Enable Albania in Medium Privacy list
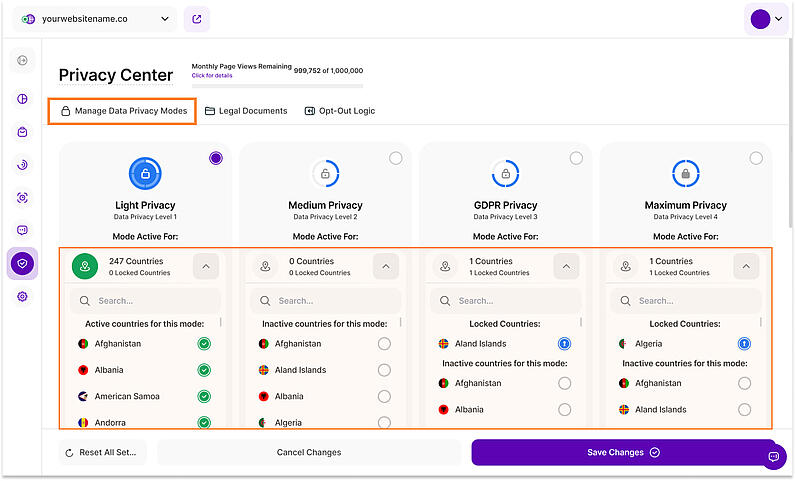This screenshot has height=481, width=795. (x=384, y=396)
